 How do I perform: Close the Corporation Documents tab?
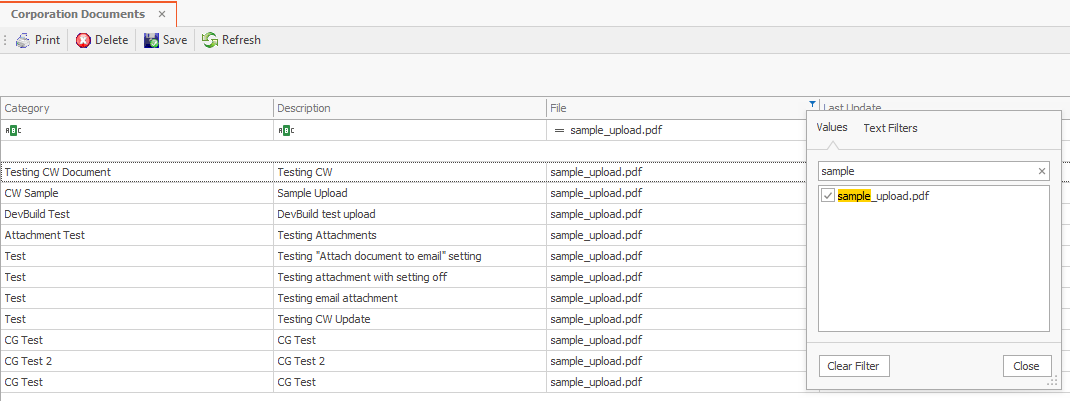162,14
